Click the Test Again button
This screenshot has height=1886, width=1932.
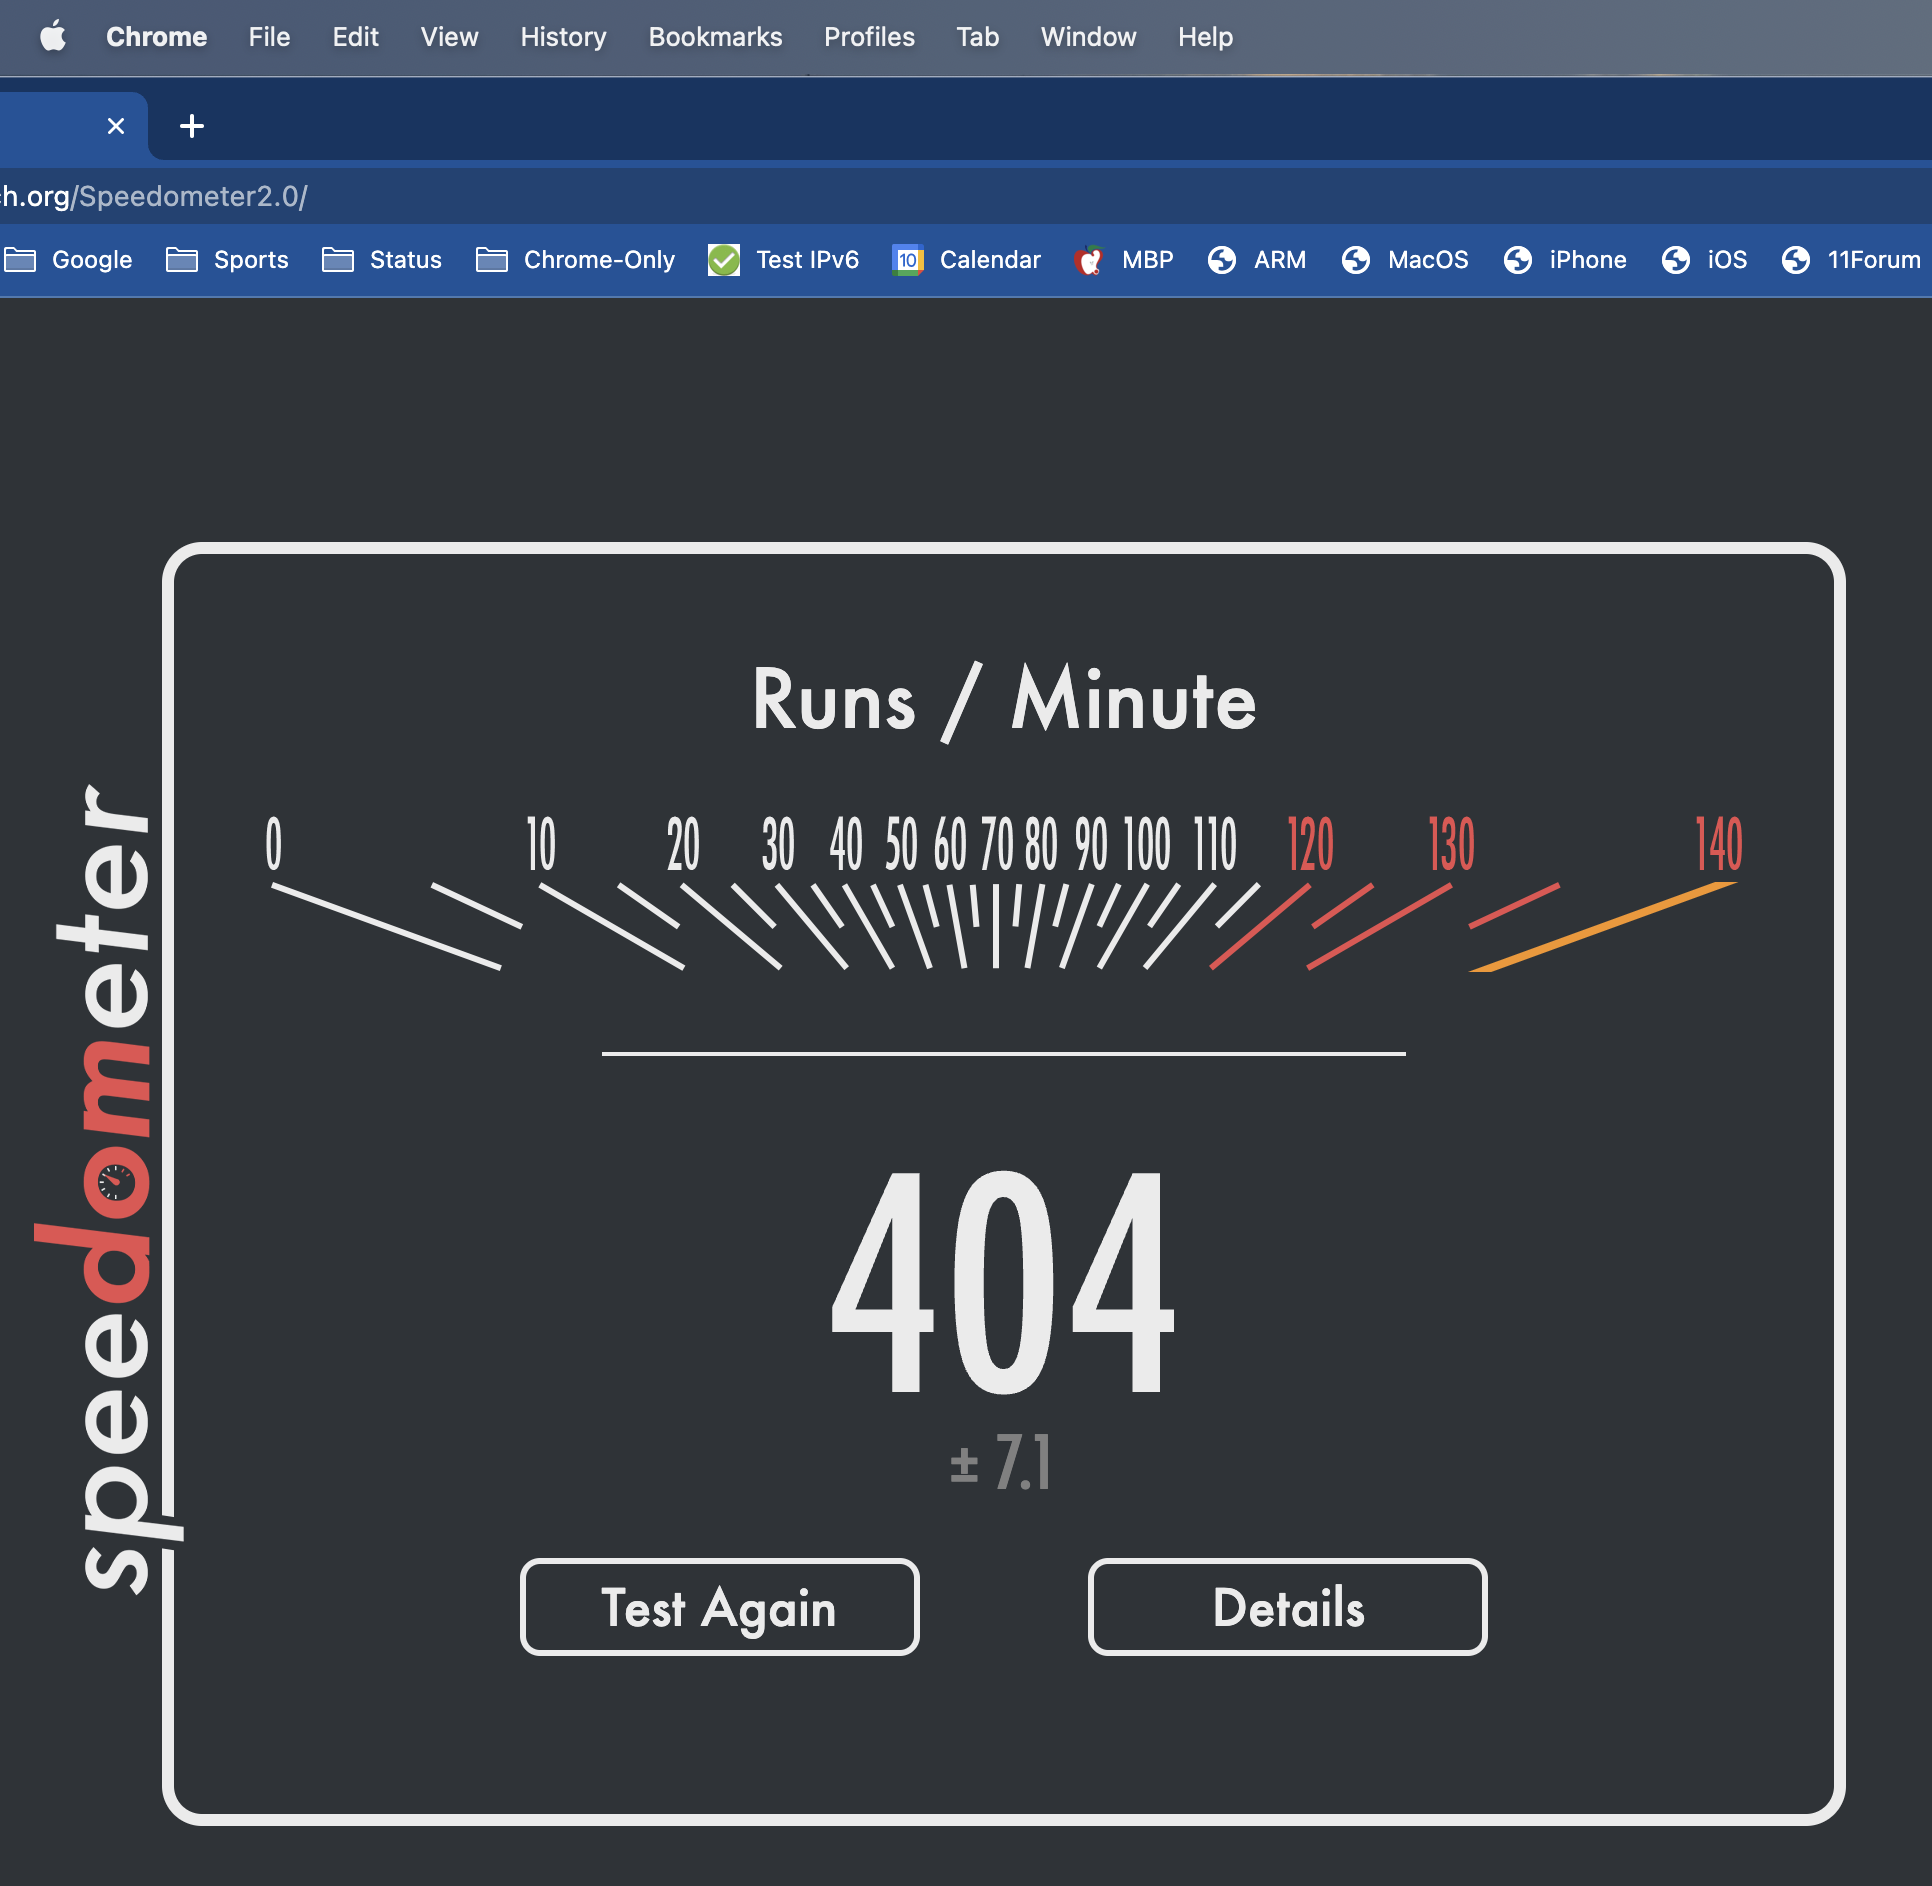pos(718,1608)
